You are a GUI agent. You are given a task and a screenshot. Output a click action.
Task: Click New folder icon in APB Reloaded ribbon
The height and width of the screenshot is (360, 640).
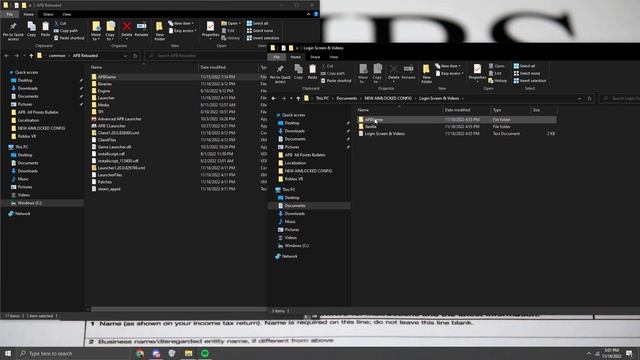[x=160, y=31]
